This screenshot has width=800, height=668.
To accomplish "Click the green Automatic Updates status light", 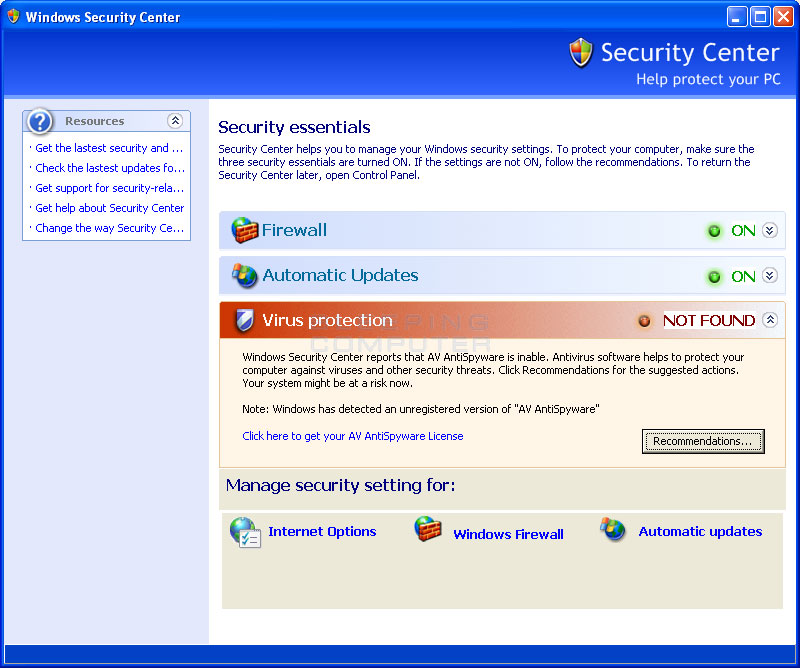I will (x=714, y=277).
